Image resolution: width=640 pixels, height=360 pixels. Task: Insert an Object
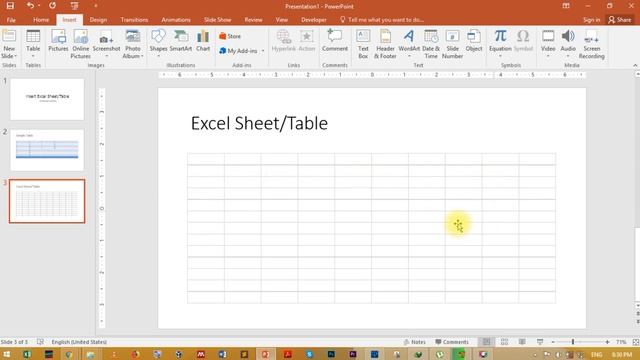coord(474,41)
